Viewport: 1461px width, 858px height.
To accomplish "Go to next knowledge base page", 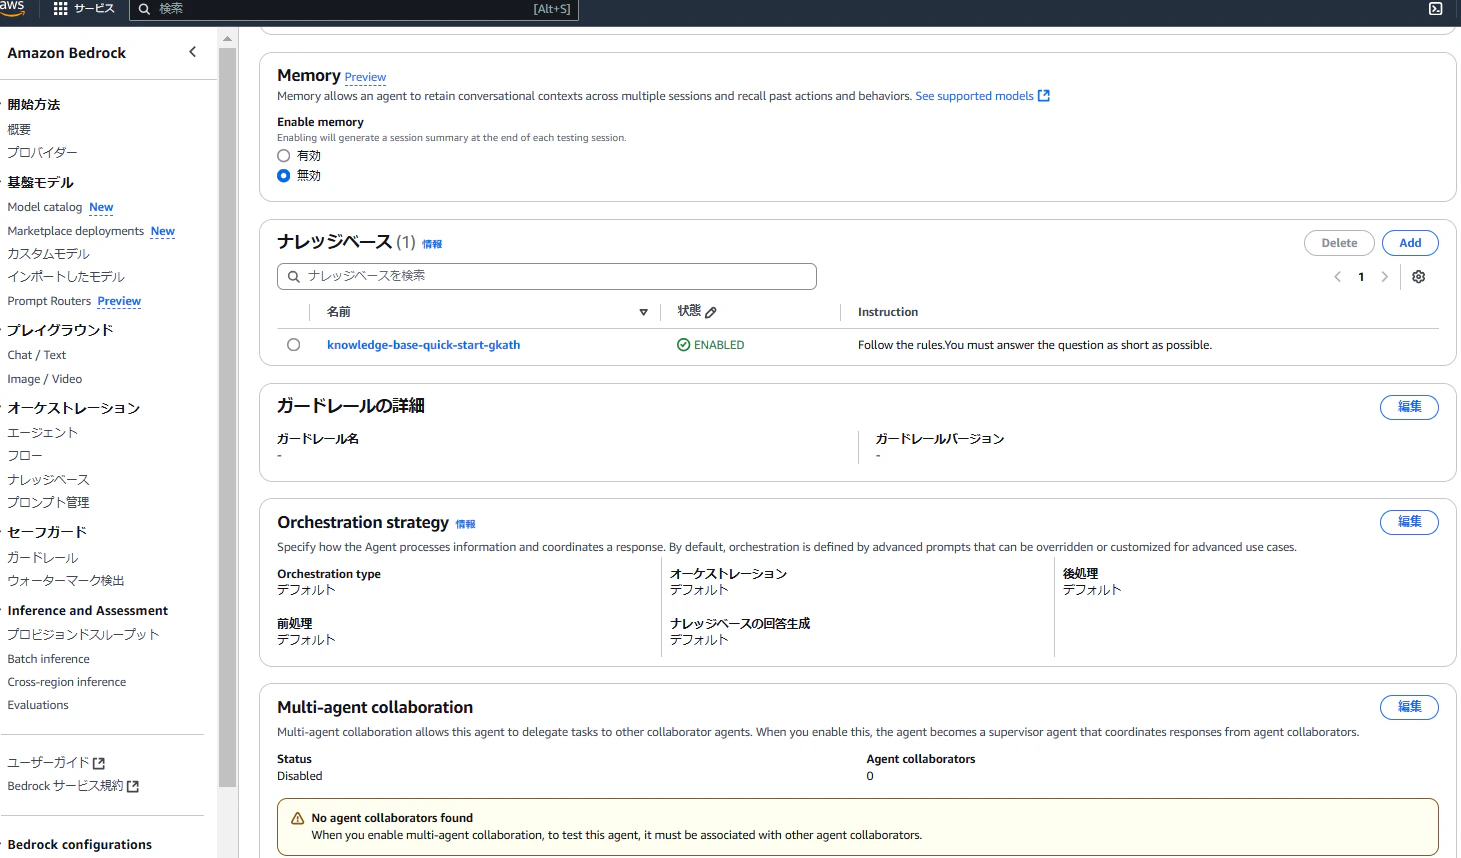I will 1385,277.
